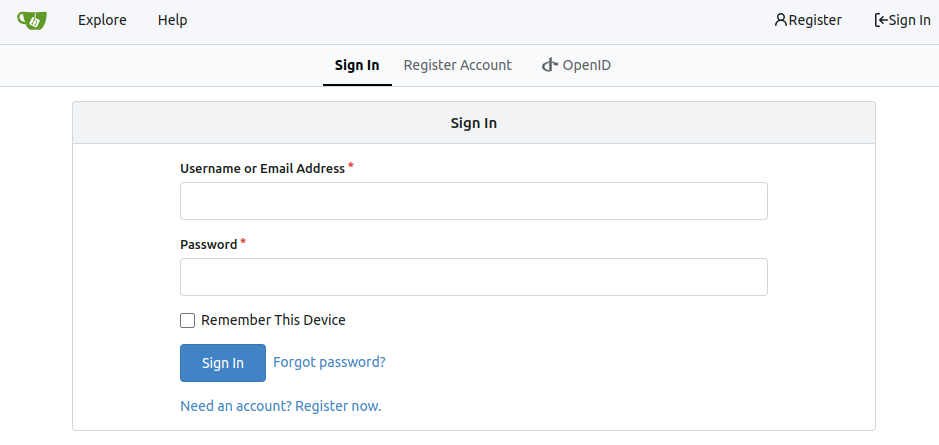Click the person icon beside Register
939x445 pixels.
coord(781,20)
